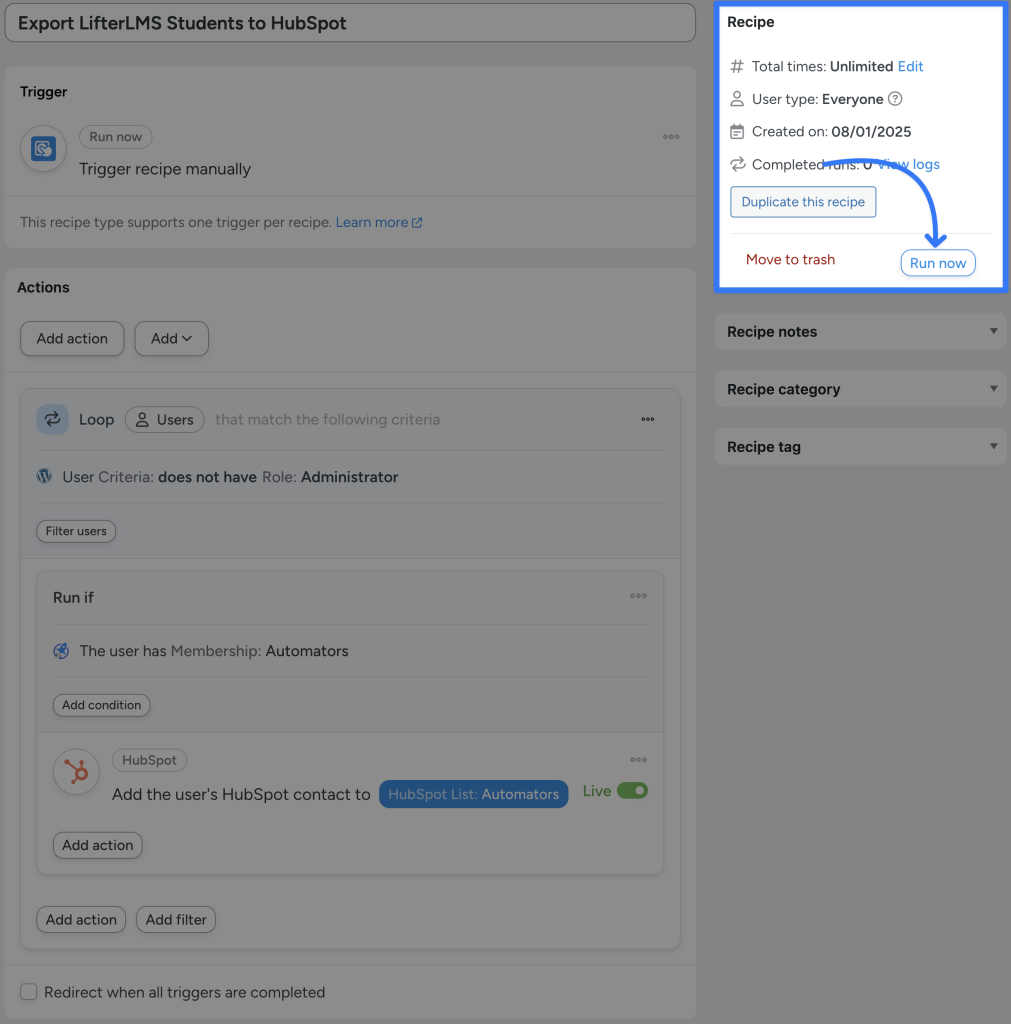Select the Loop circular arrows icon

pyautogui.click(x=53, y=419)
